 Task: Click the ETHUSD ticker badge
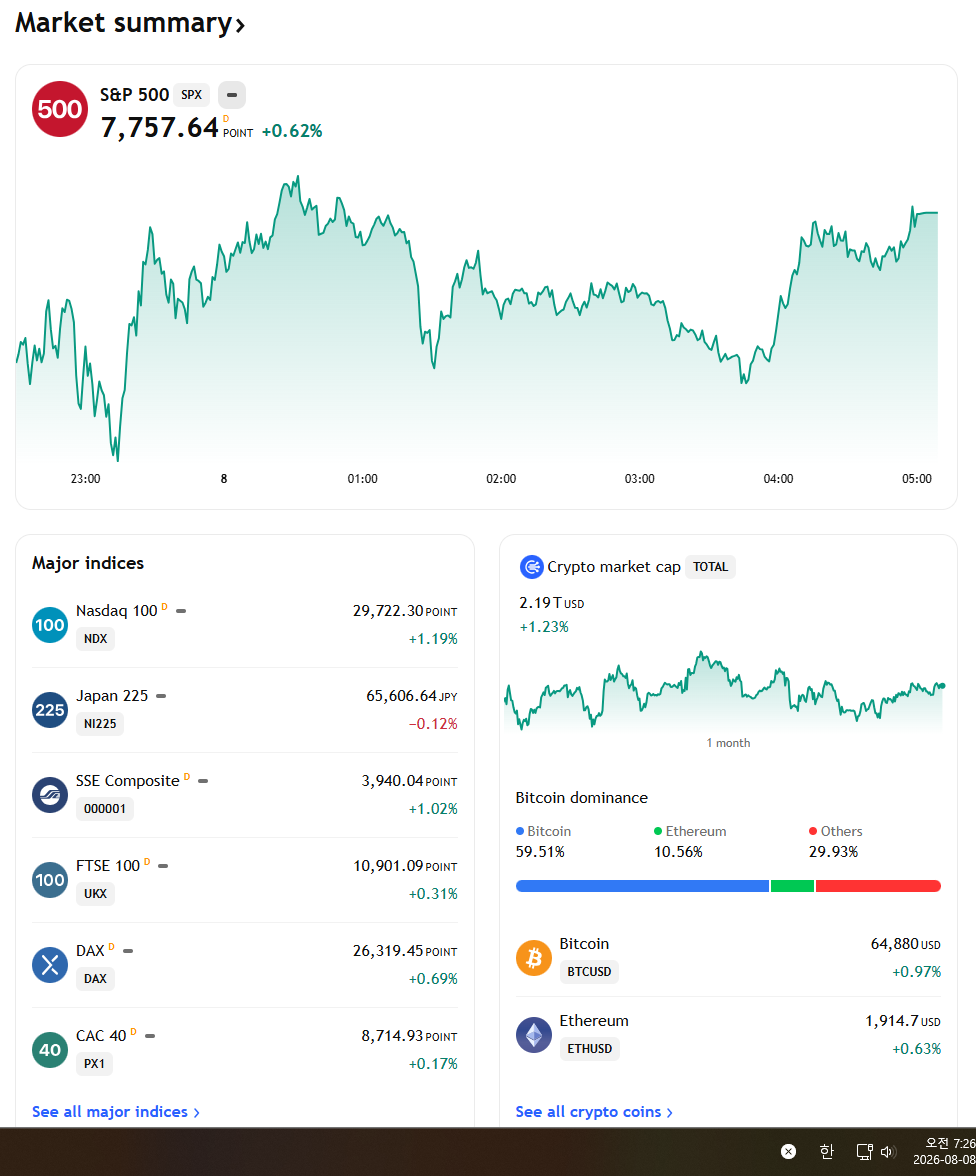click(590, 1048)
